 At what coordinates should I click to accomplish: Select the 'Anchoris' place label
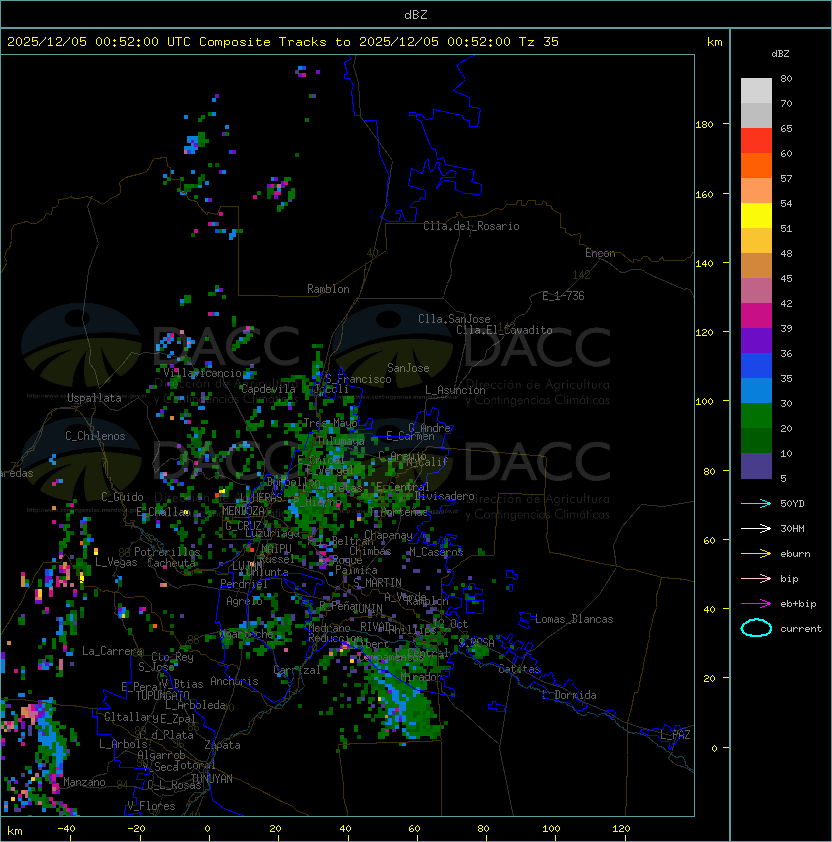point(234,681)
